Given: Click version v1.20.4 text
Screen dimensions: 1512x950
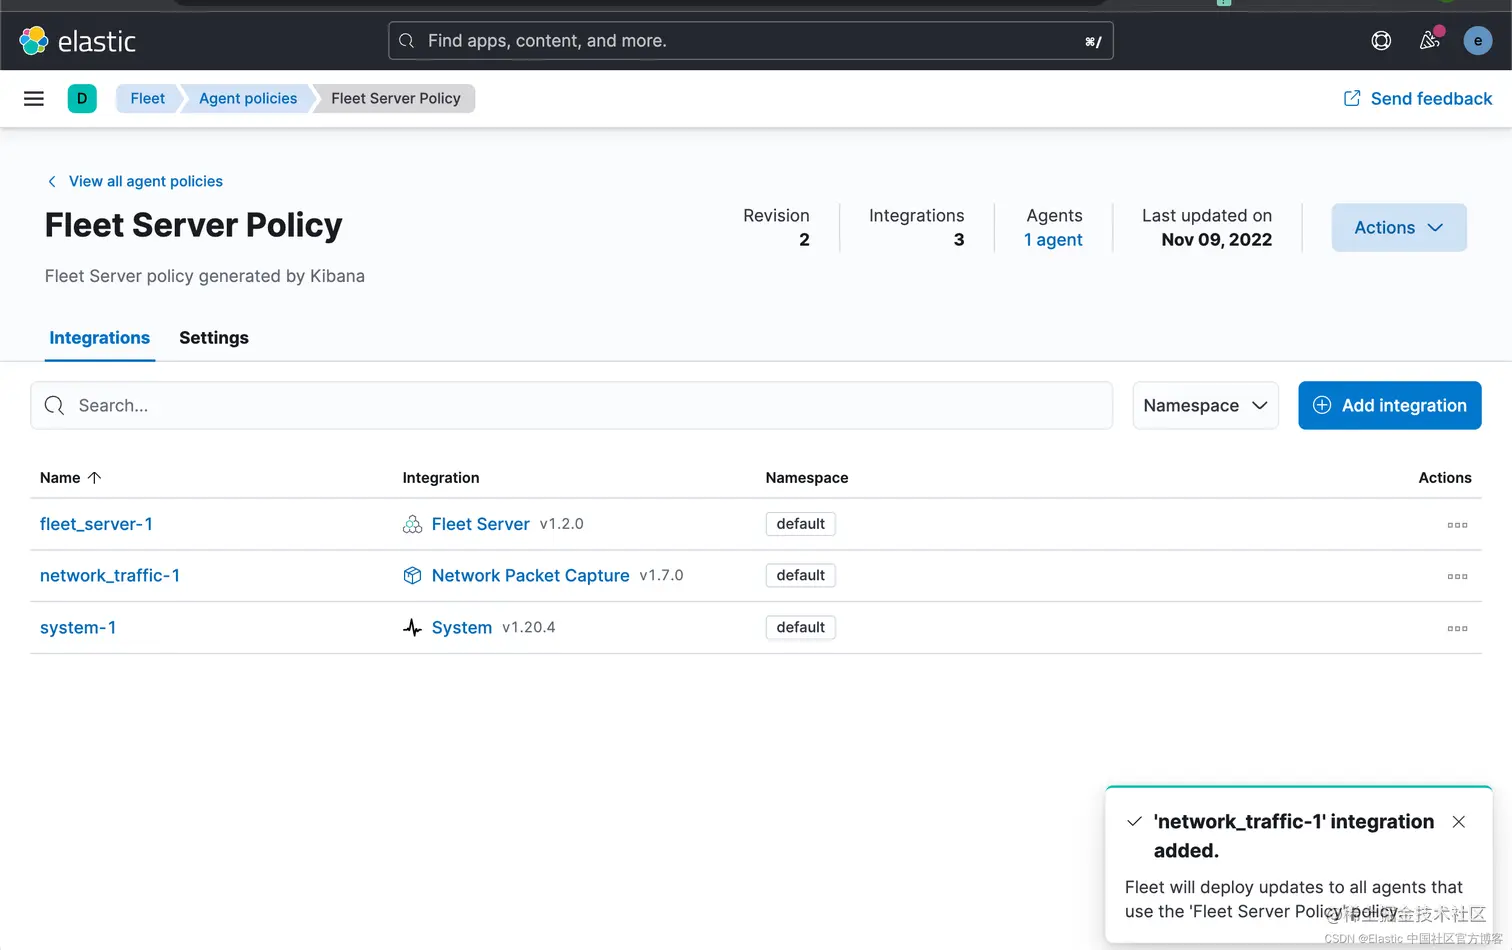Looking at the screenshot, I should (x=529, y=628).
